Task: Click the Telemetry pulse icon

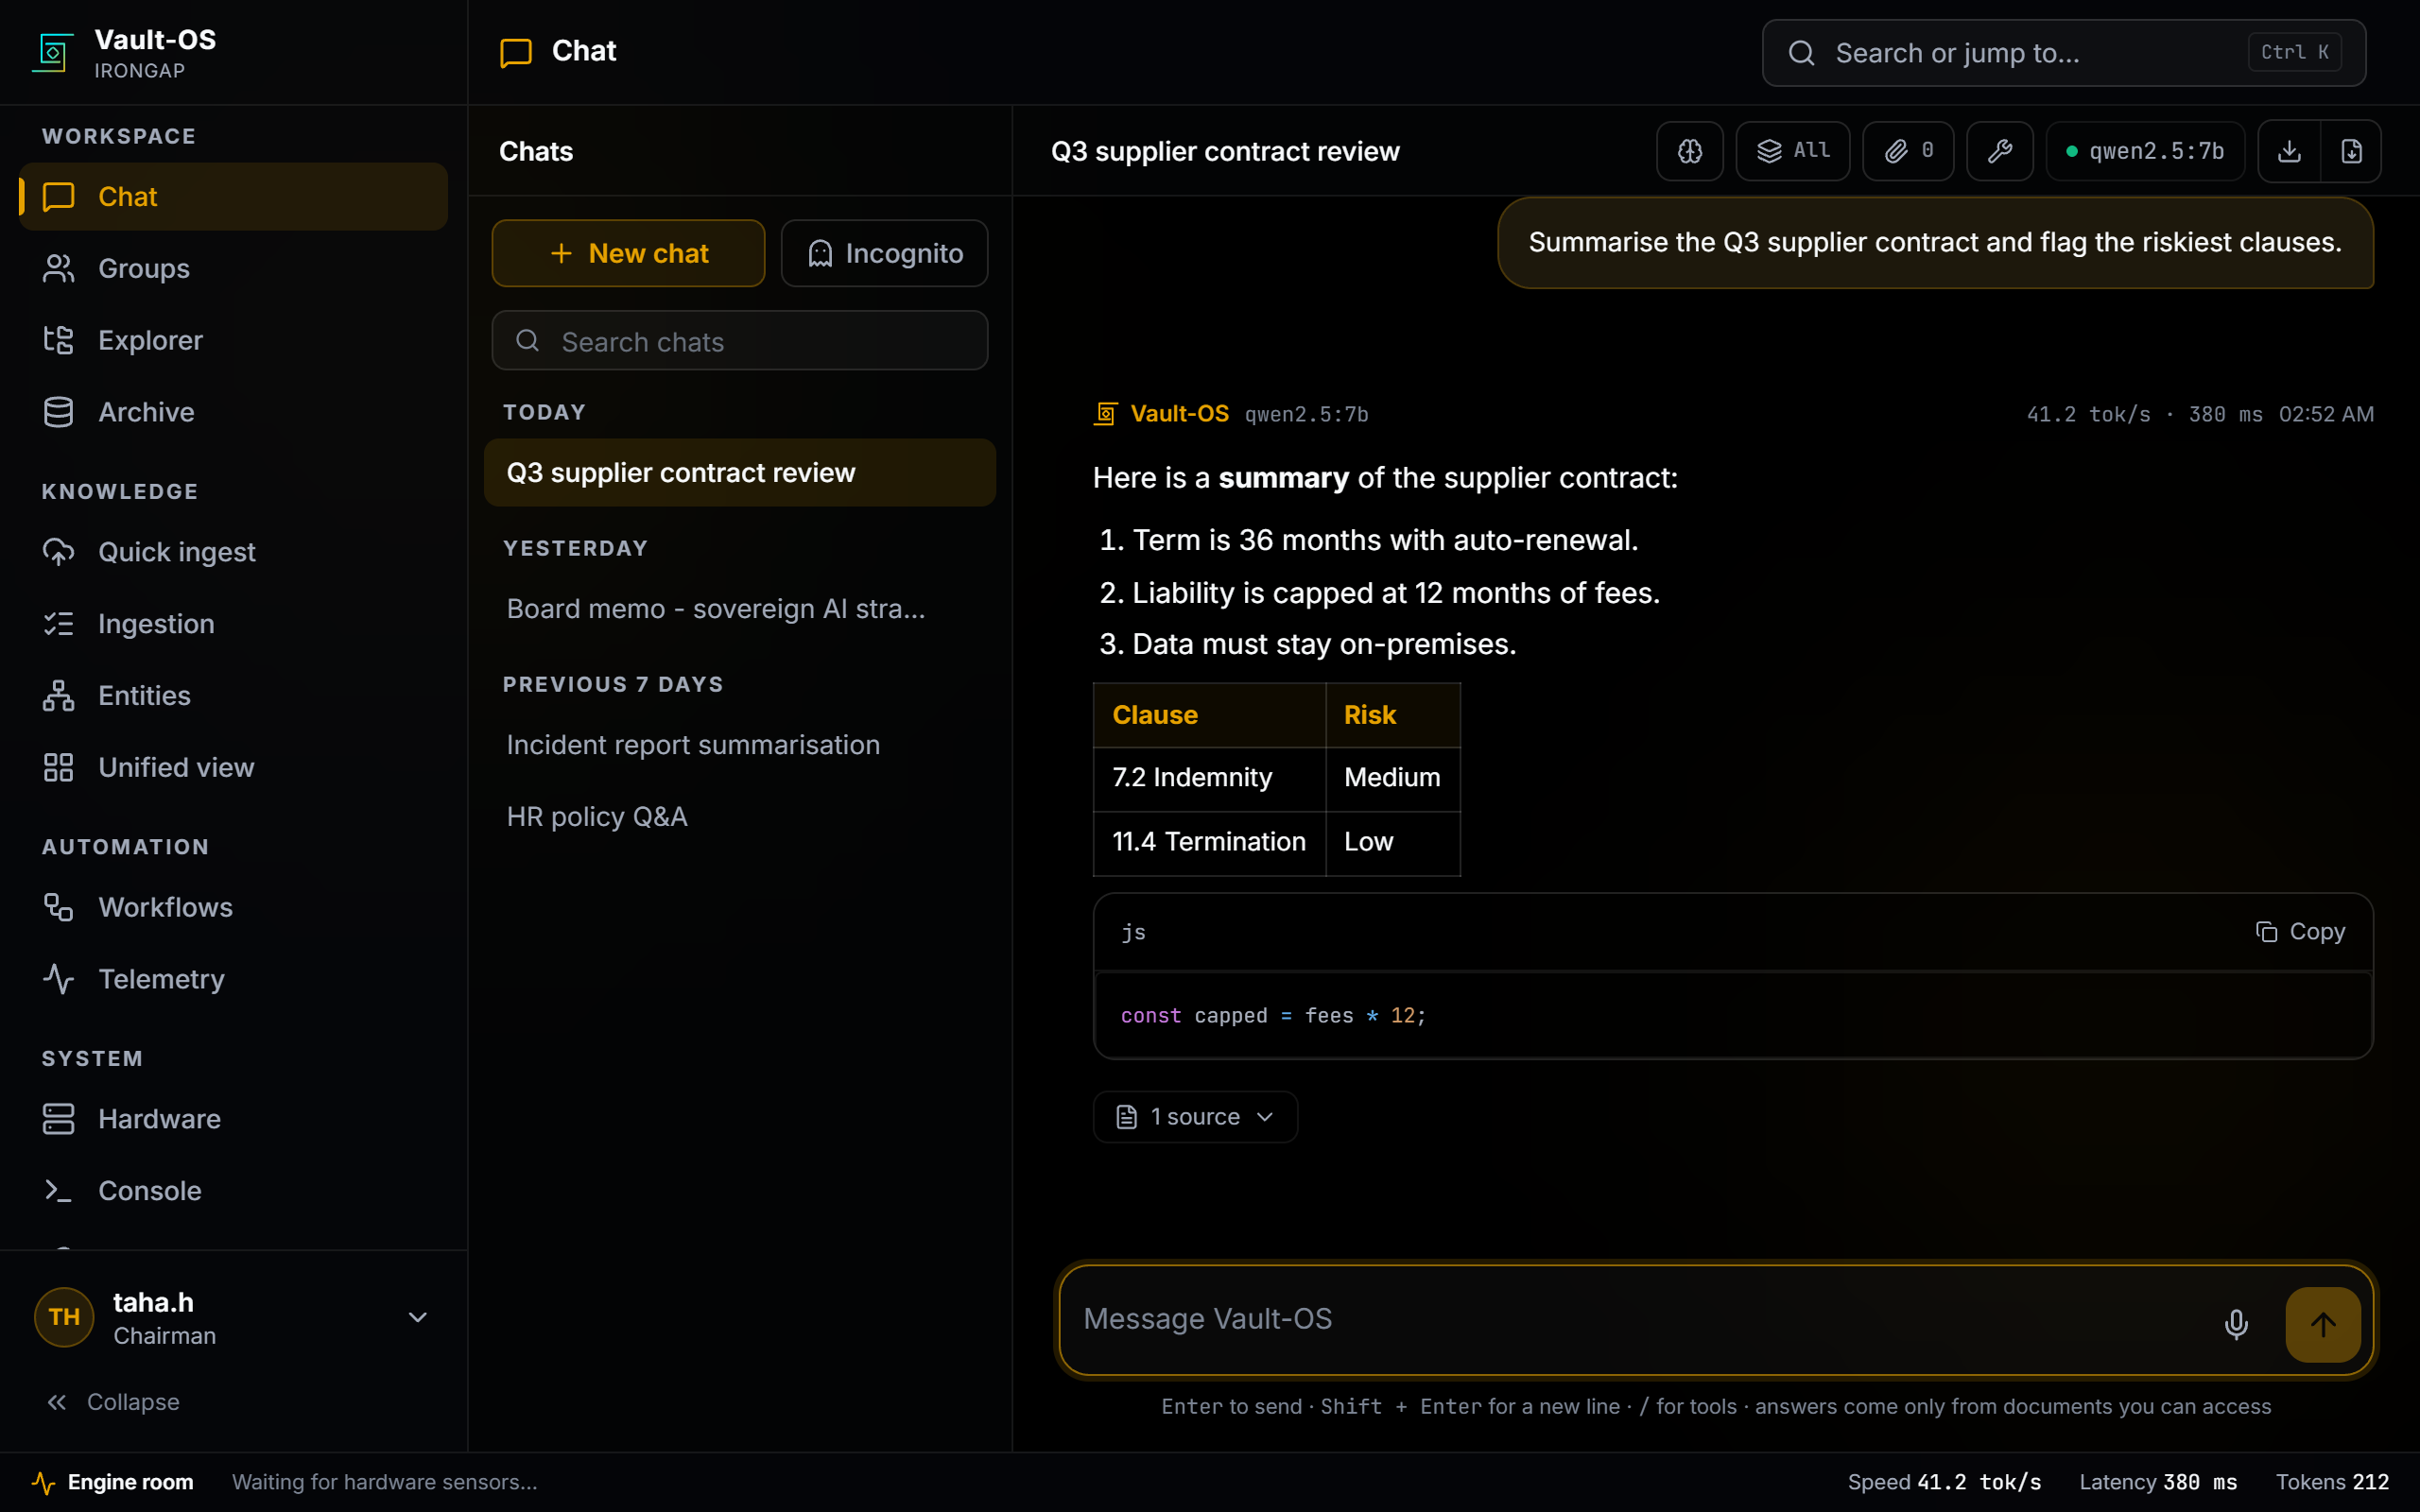Action: [x=58, y=979]
